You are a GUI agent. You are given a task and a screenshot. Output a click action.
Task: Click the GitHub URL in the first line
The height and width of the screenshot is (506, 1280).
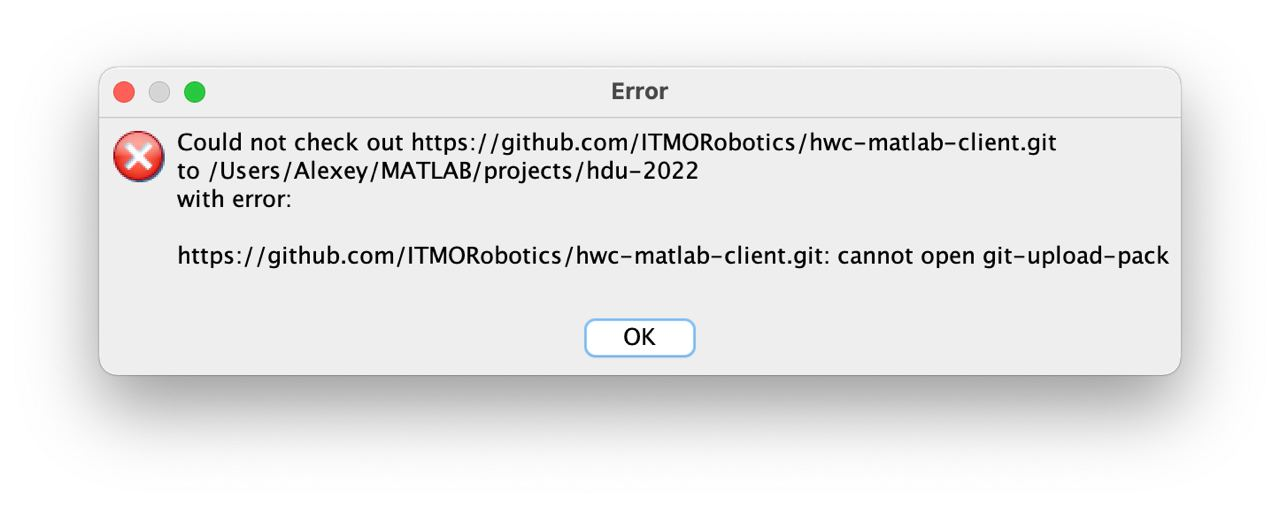[x=733, y=143]
